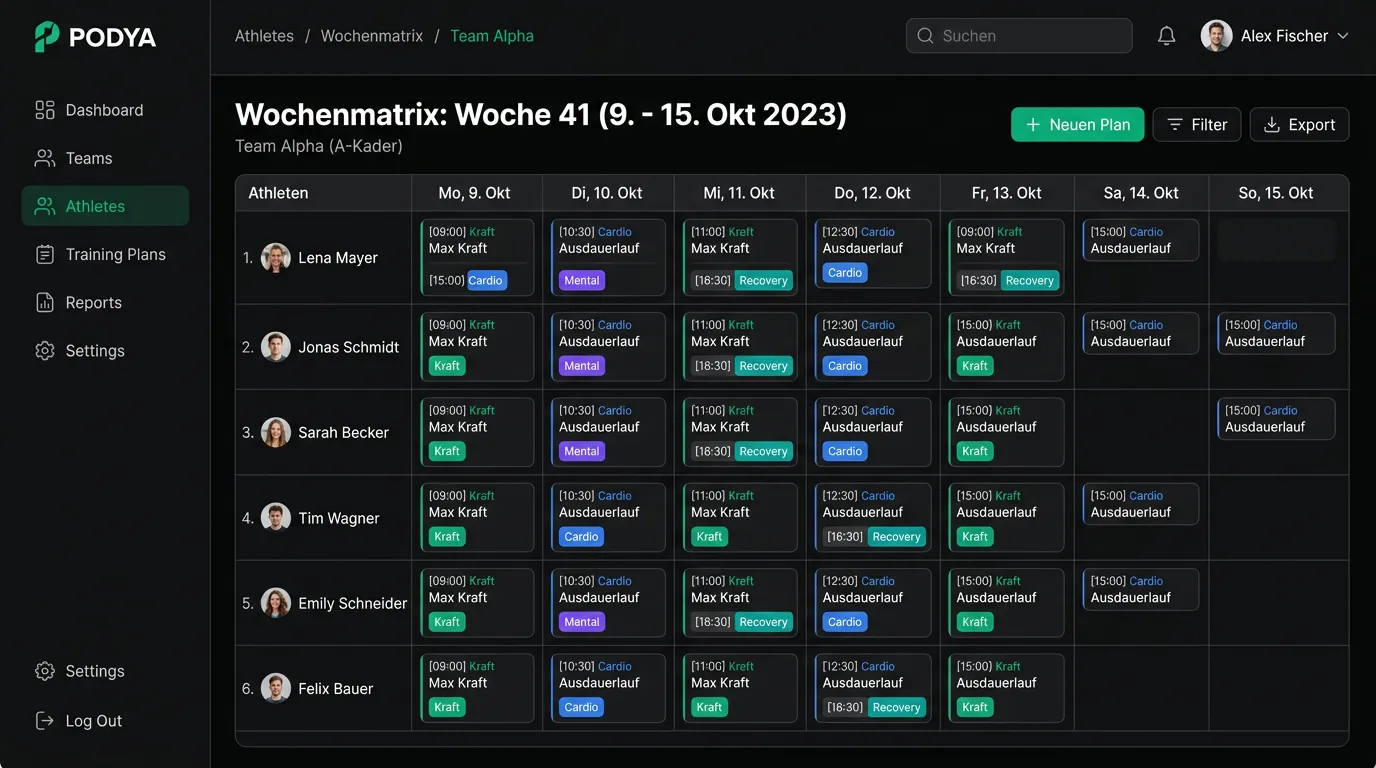The width and height of the screenshot is (1376, 768).
Task: Open Training Plans in sidebar
Action: tap(105, 254)
